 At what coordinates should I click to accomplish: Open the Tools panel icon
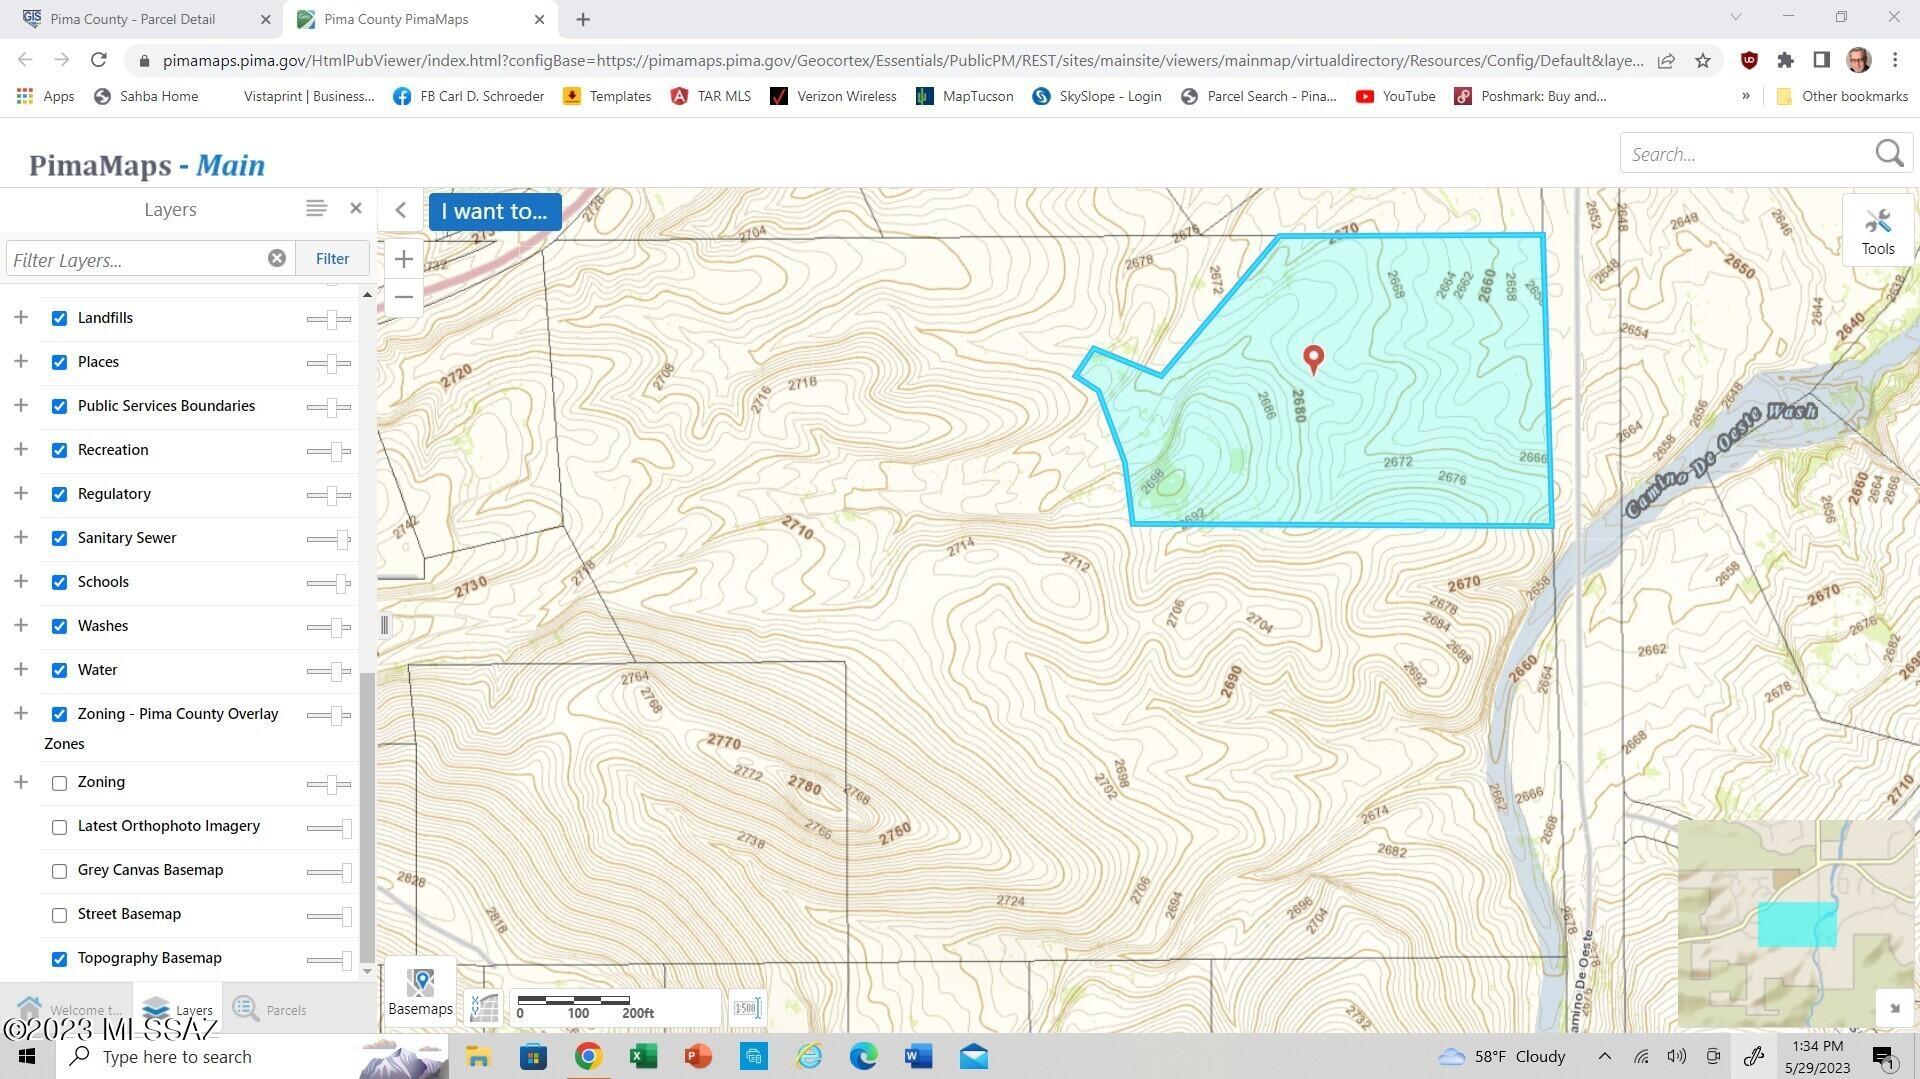[x=1877, y=231]
